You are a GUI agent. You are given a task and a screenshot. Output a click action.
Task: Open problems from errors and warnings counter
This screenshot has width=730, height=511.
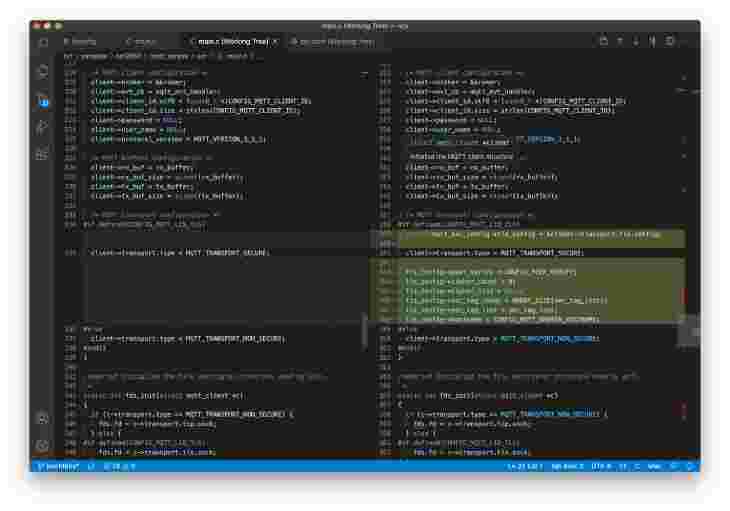click(120, 466)
